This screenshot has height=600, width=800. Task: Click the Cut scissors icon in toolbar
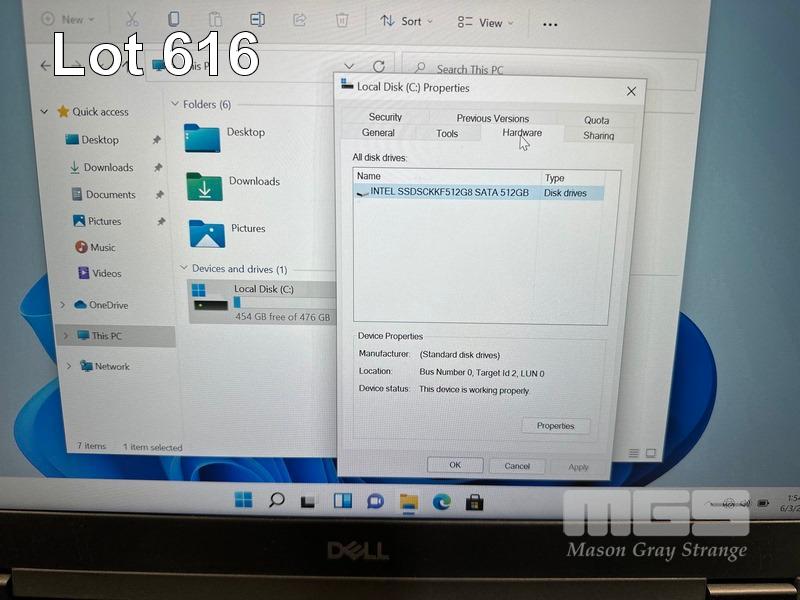132,20
